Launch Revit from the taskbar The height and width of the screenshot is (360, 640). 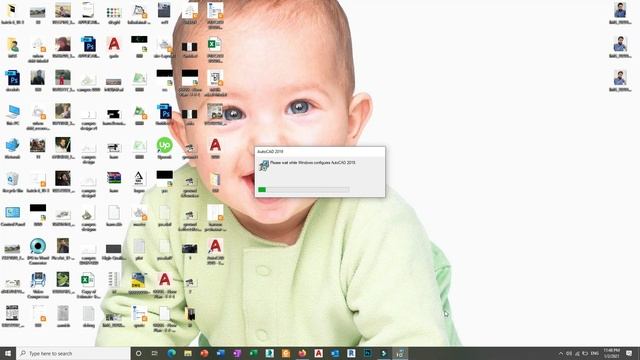click(351, 353)
